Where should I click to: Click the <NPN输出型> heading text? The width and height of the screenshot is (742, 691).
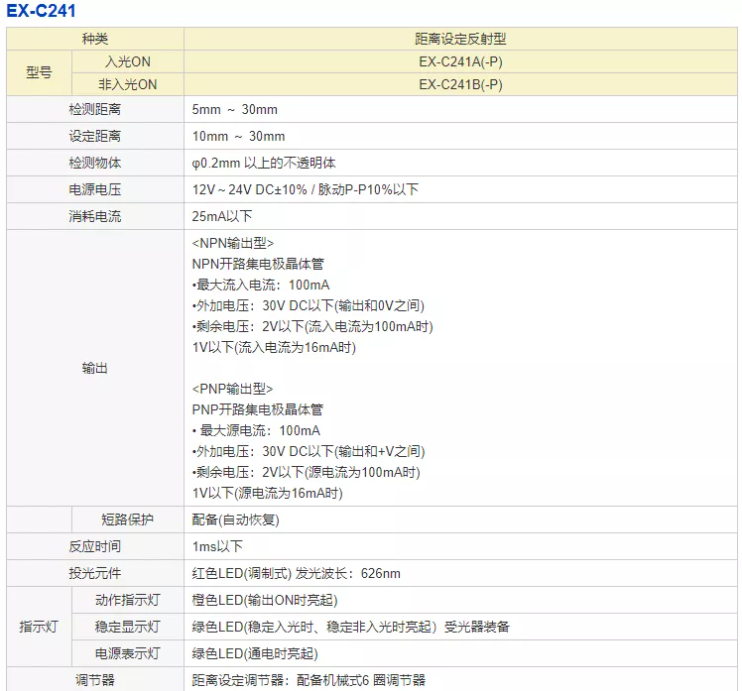233,243
